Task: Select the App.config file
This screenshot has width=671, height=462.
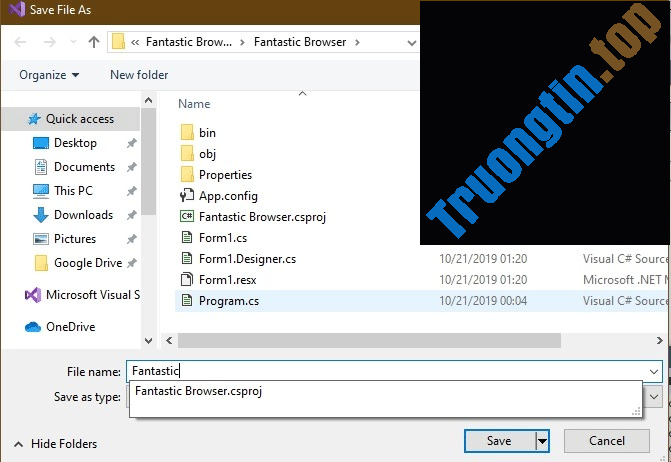Action: tap(228, 196)
